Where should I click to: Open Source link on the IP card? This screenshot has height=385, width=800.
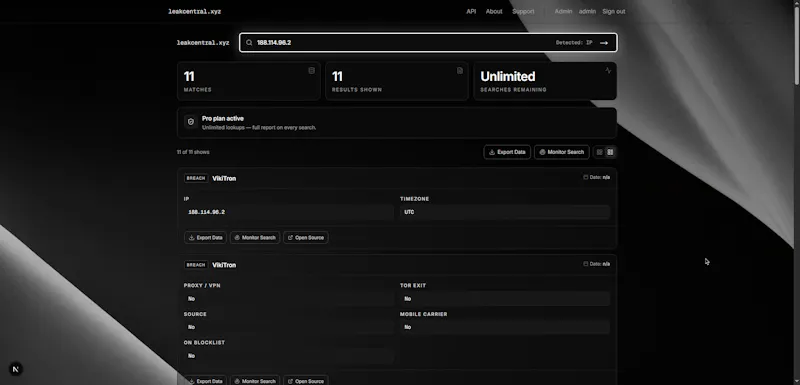(306, 238)
